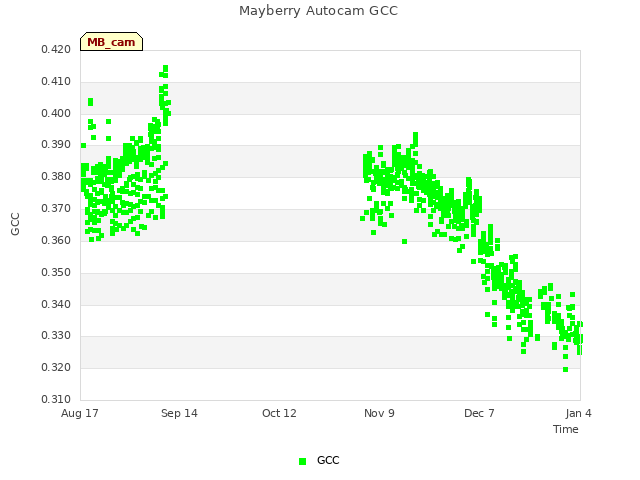Click the 0.400 y-axis value
The image size is (640, 480).
pyautogui.click(x=56, y=113)
